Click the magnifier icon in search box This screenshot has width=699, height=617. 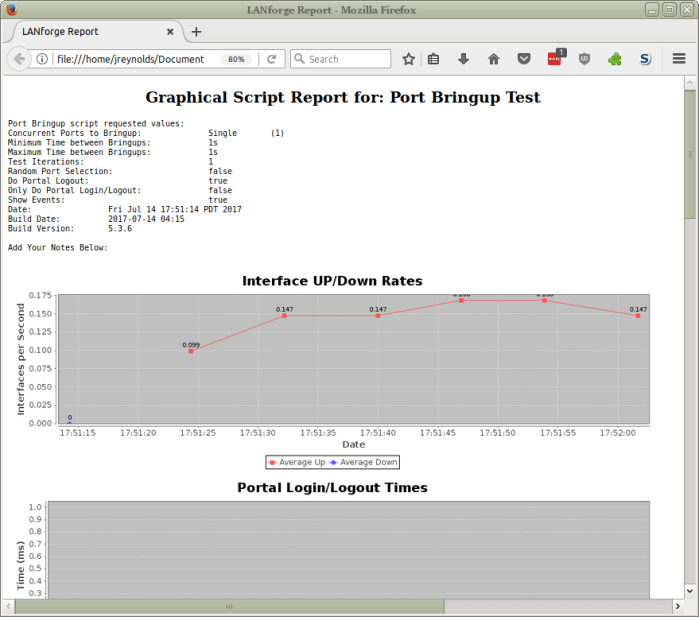(300, 59)
